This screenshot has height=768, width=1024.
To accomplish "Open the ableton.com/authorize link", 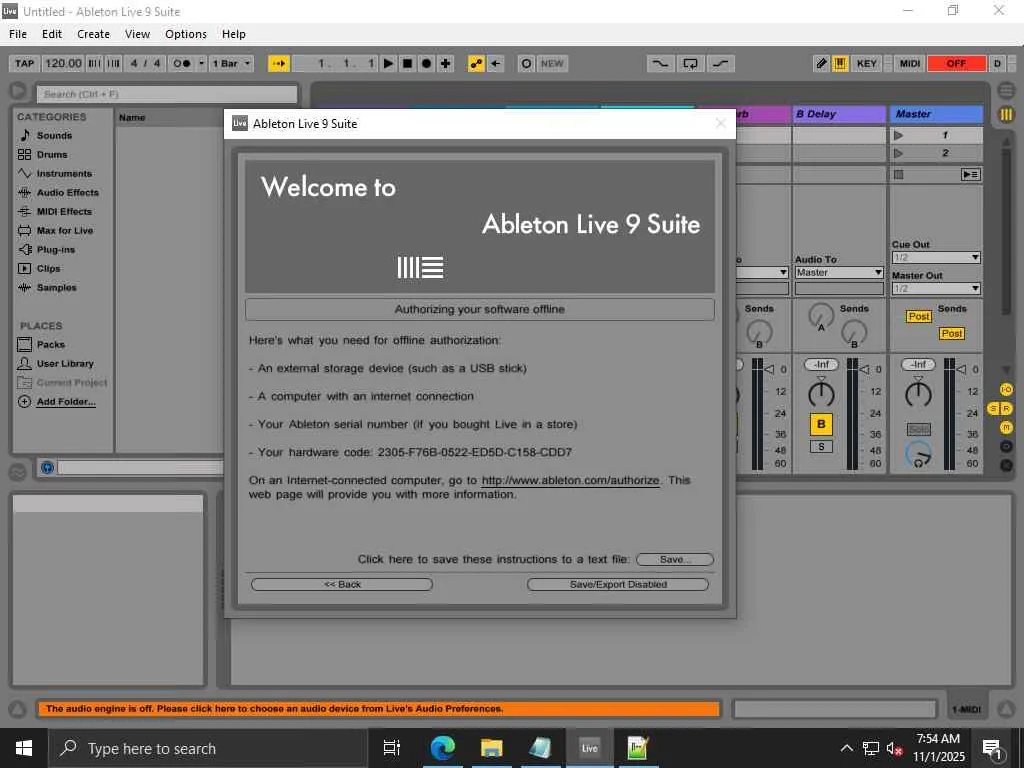I will tap(570, 480).
